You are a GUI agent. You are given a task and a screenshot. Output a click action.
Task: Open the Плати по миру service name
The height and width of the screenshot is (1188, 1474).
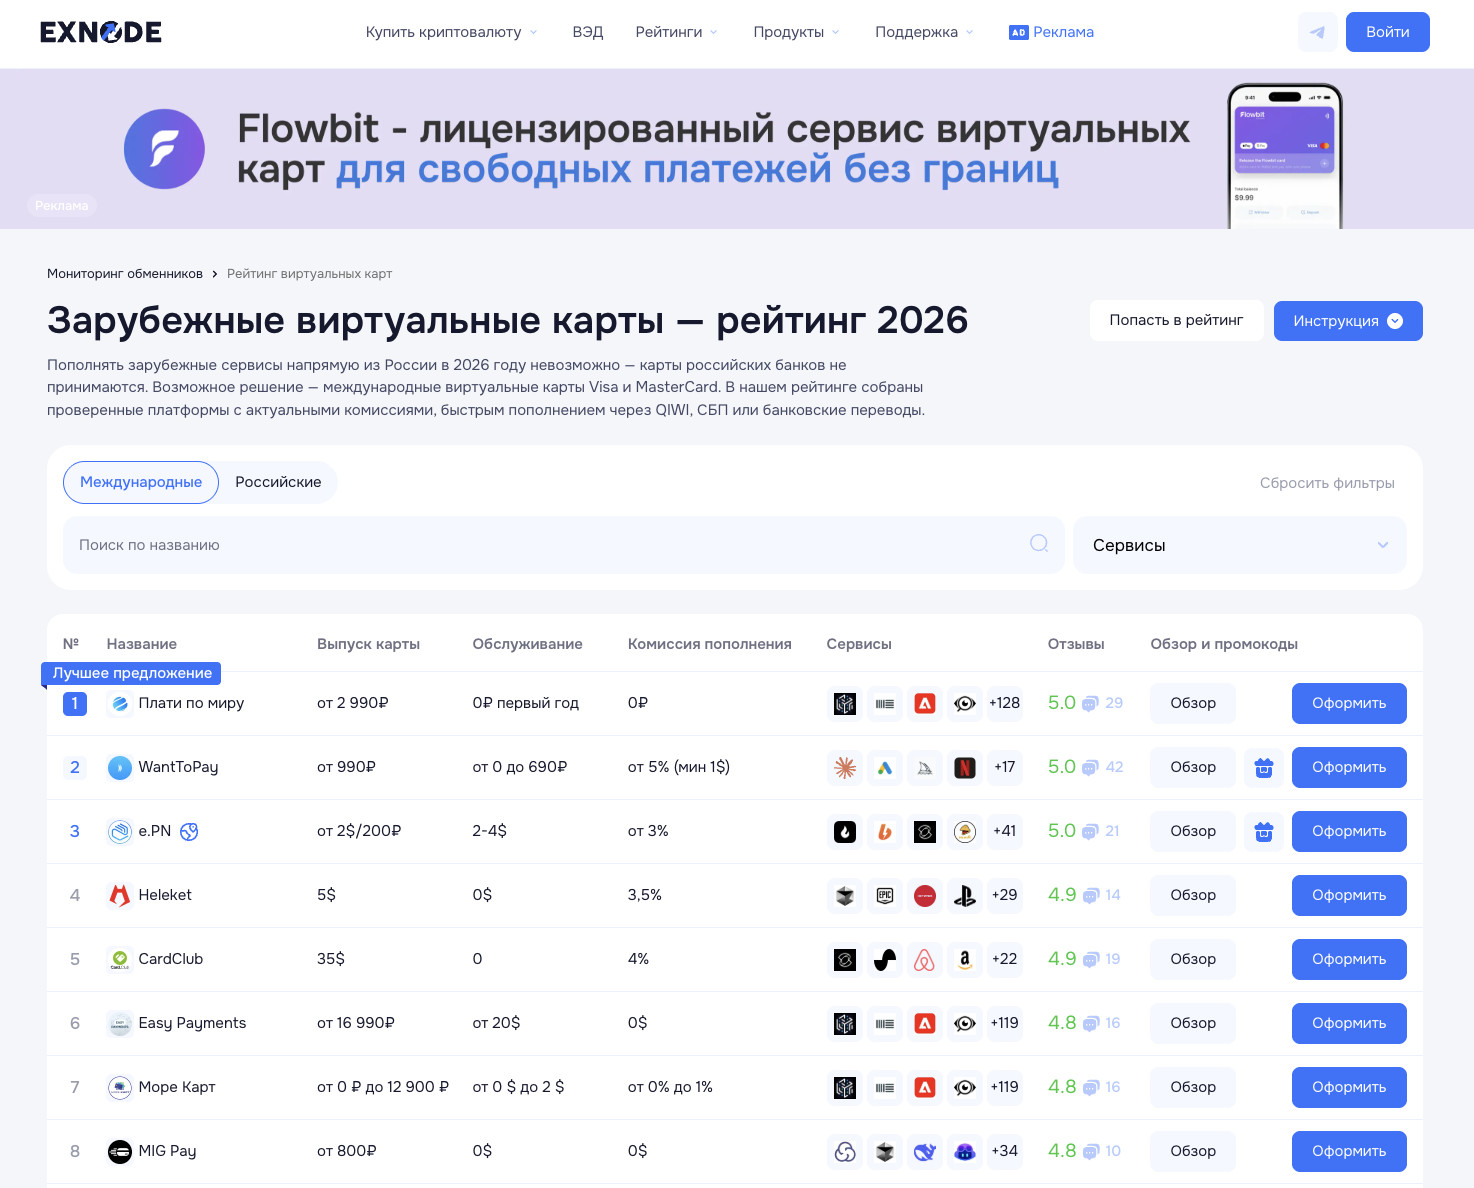coord(191,703)
